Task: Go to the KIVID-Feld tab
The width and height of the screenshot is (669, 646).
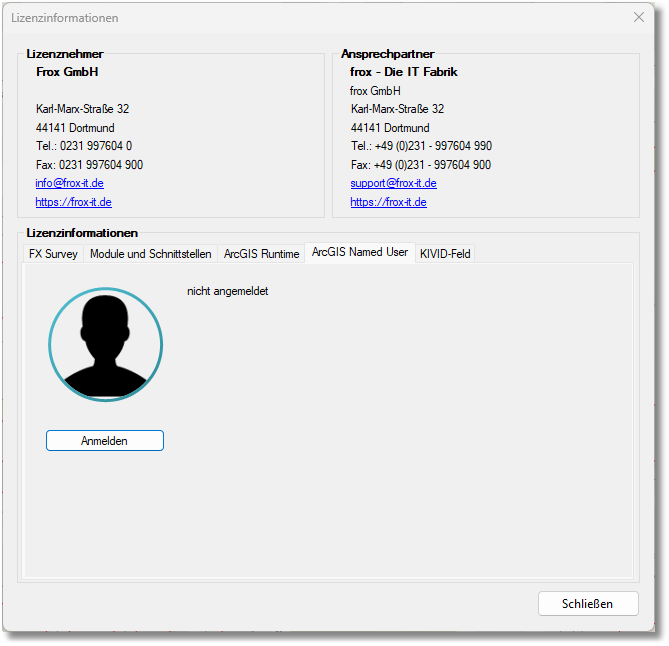Action: pos(444,254)
